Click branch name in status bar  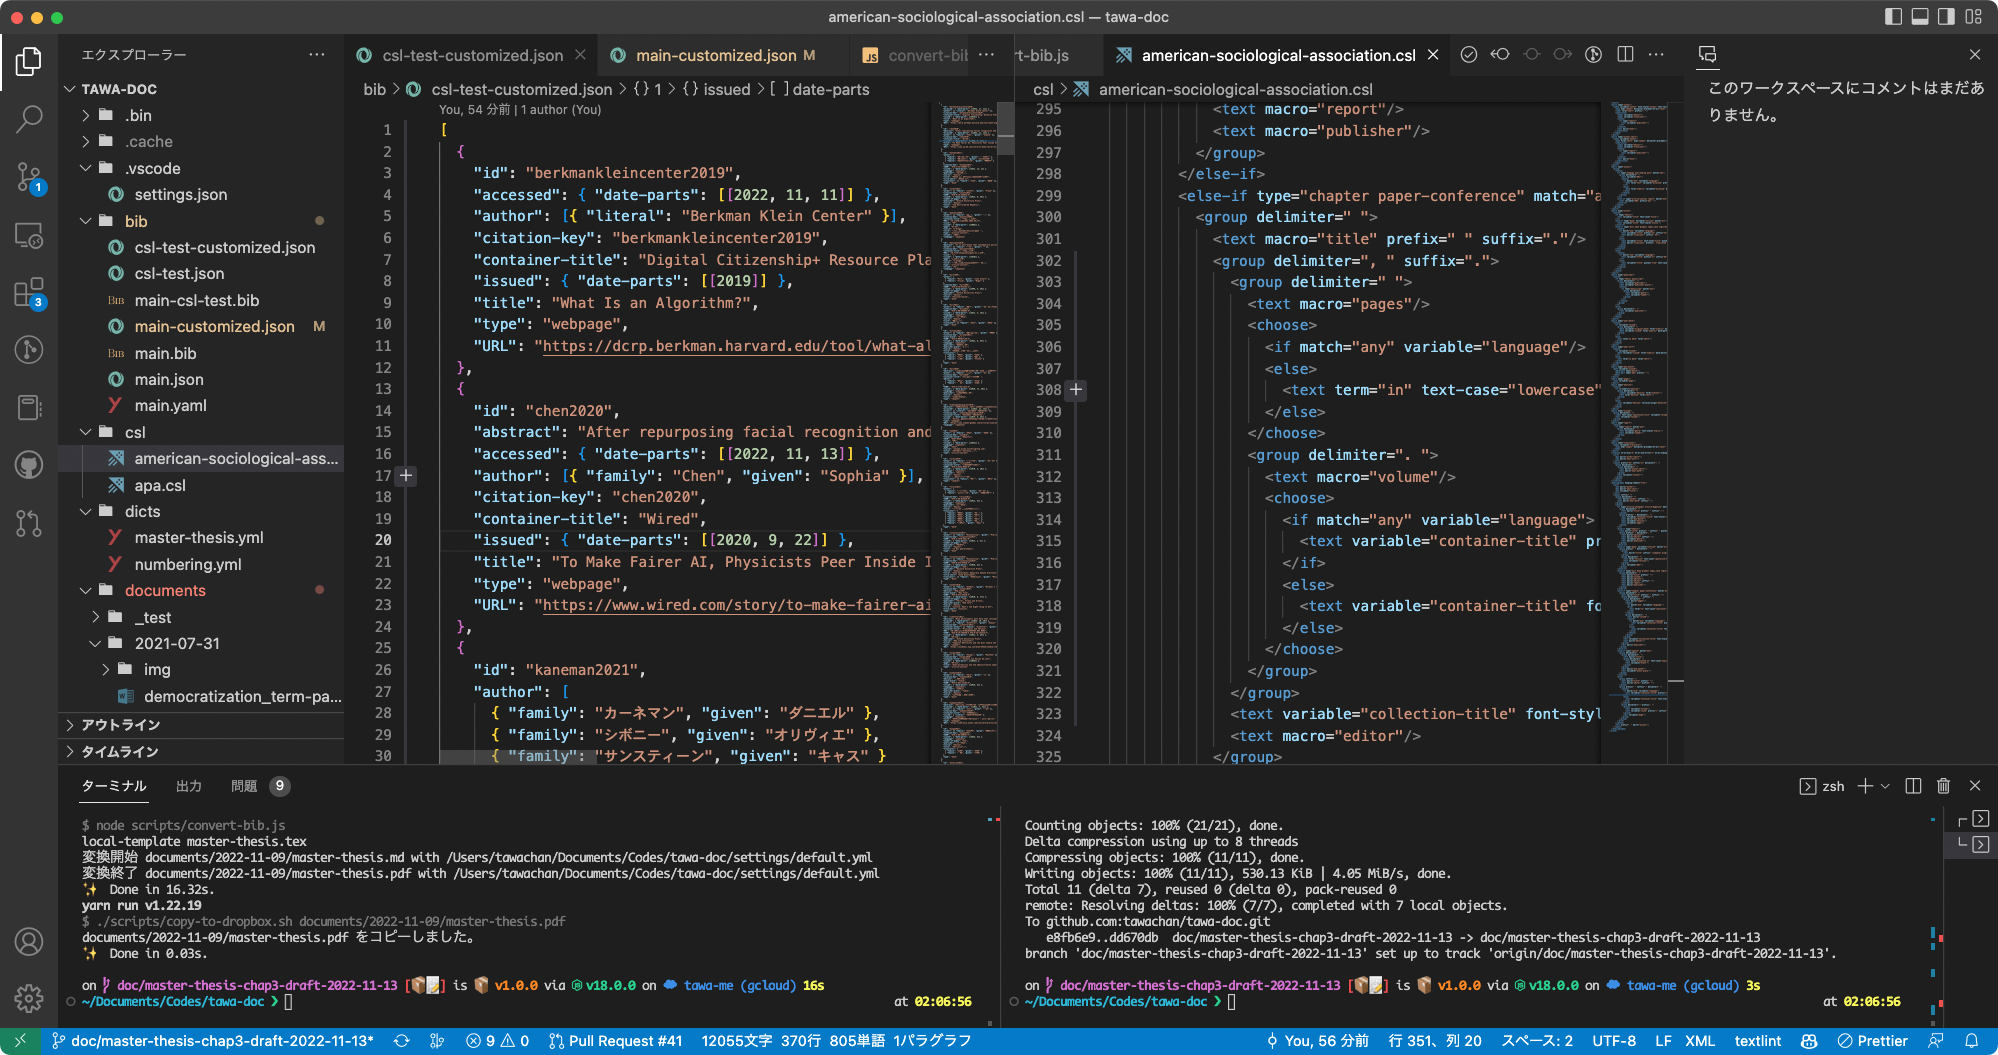point(212,1041)
